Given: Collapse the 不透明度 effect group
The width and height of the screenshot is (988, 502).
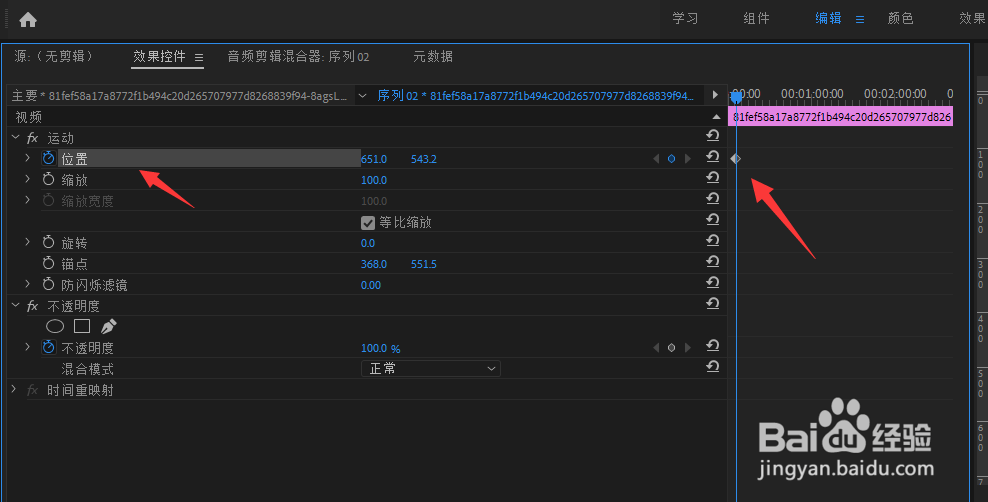Looking at the screenshot, I should tap(15, 305).
